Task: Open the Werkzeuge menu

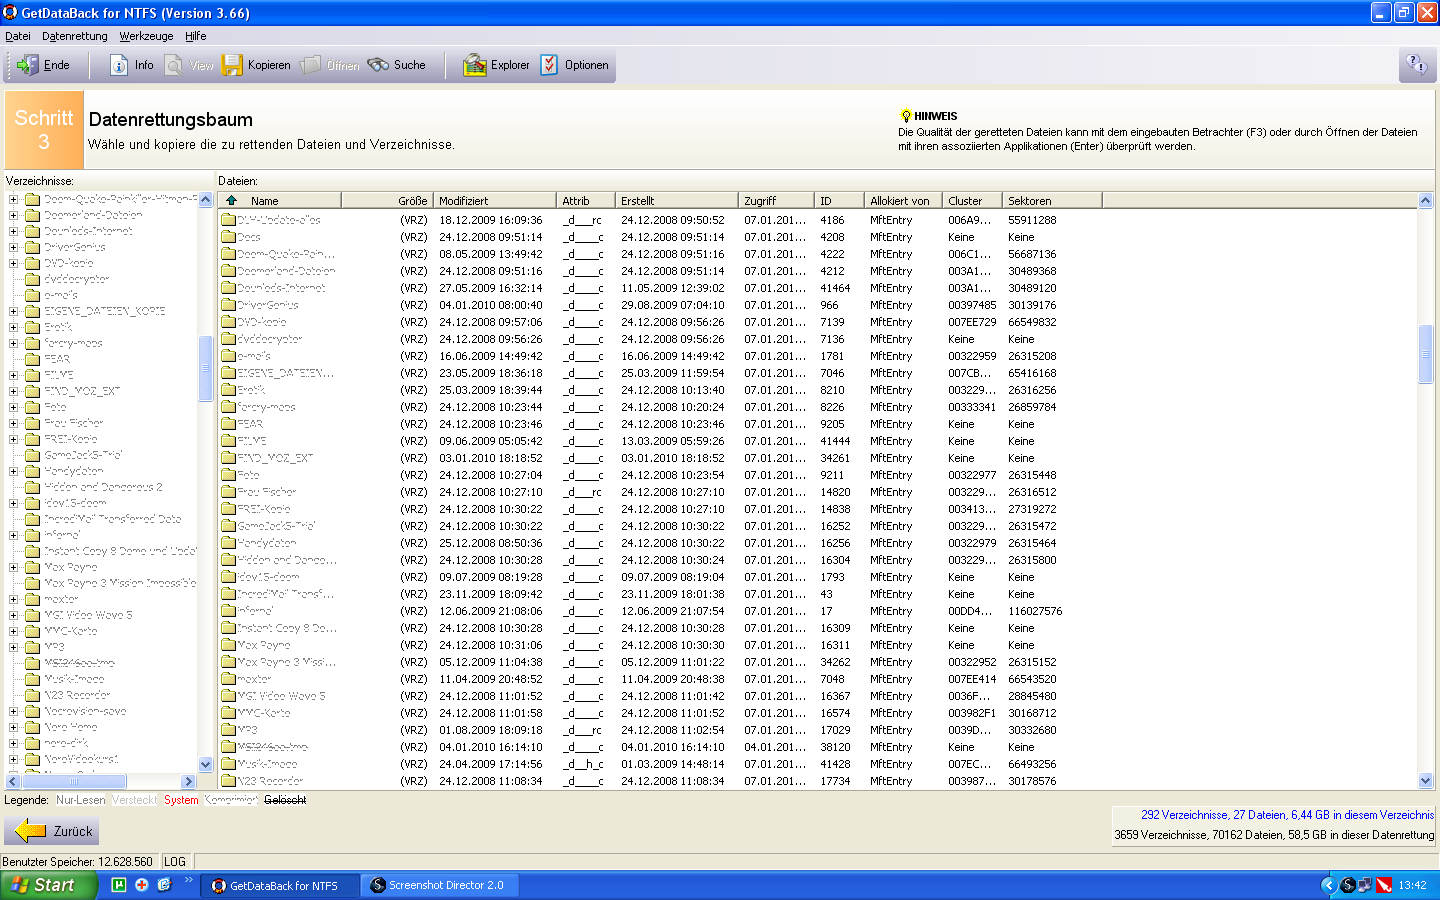Action: pyautogui.click(x=146, y=36)
